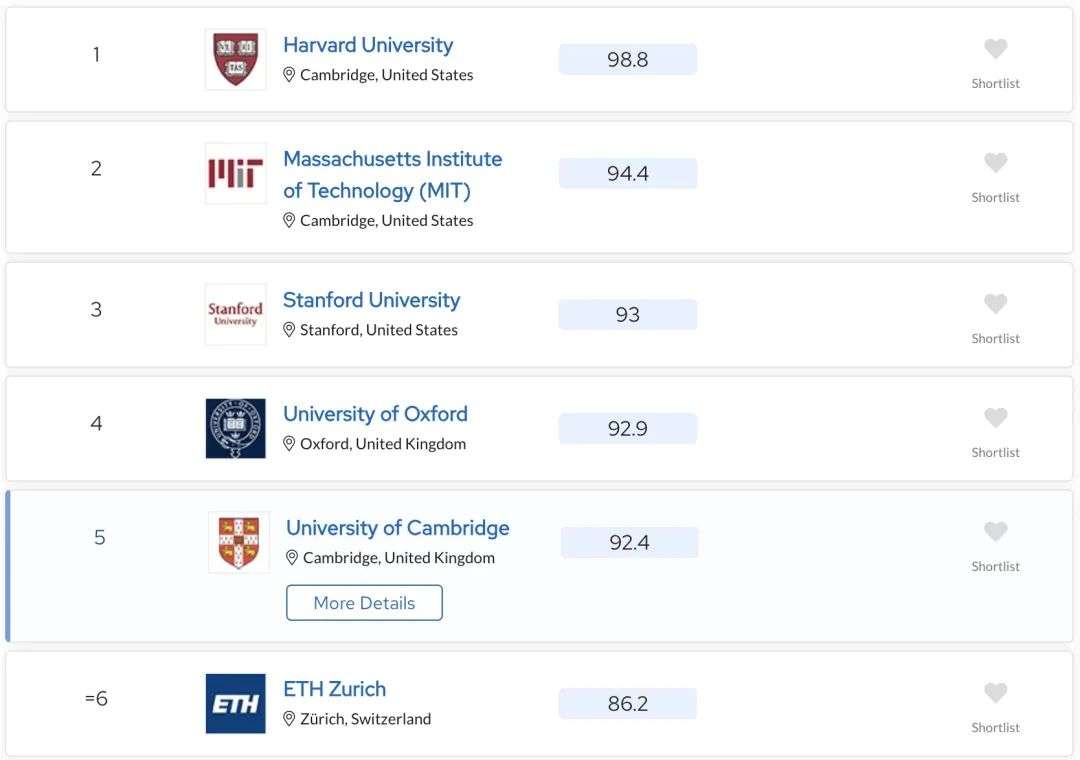This screenshot has height=760, width=1080.
Task: Go to Massachusetts Institute of Technology page
Action: pyautogui.click(x=393, y=174)
